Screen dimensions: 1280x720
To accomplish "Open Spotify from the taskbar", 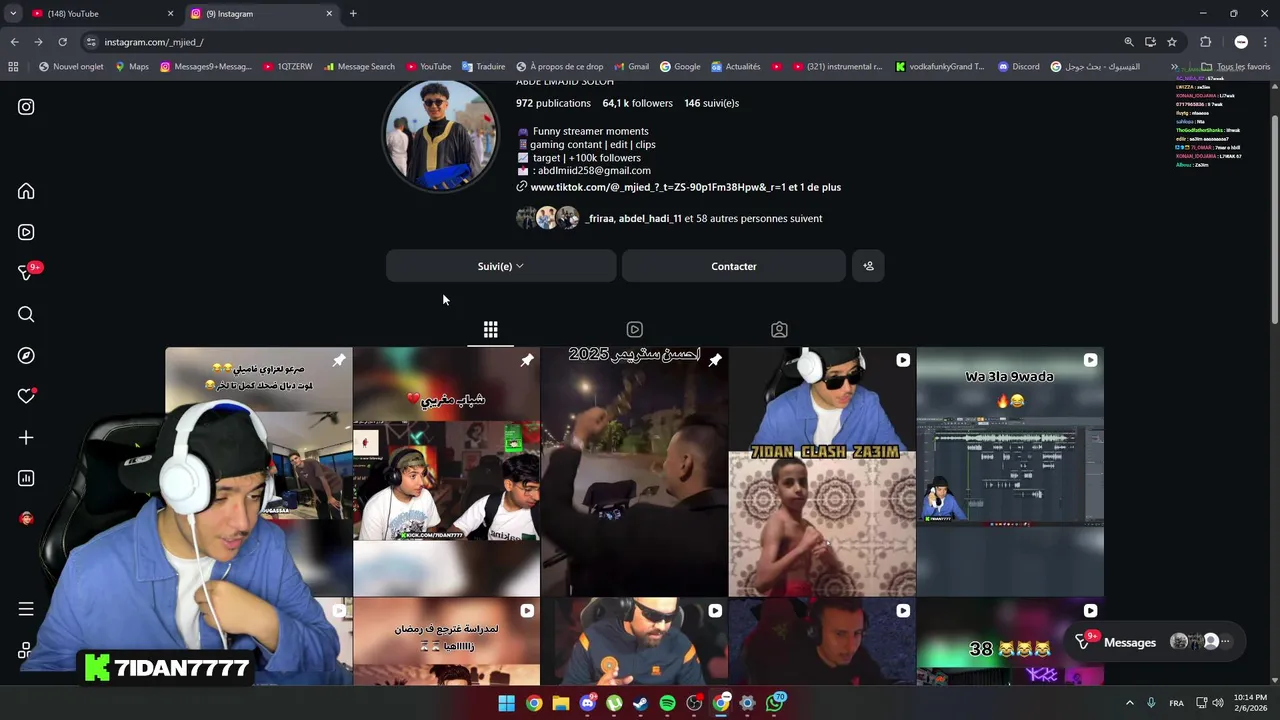I will (667, 703).
